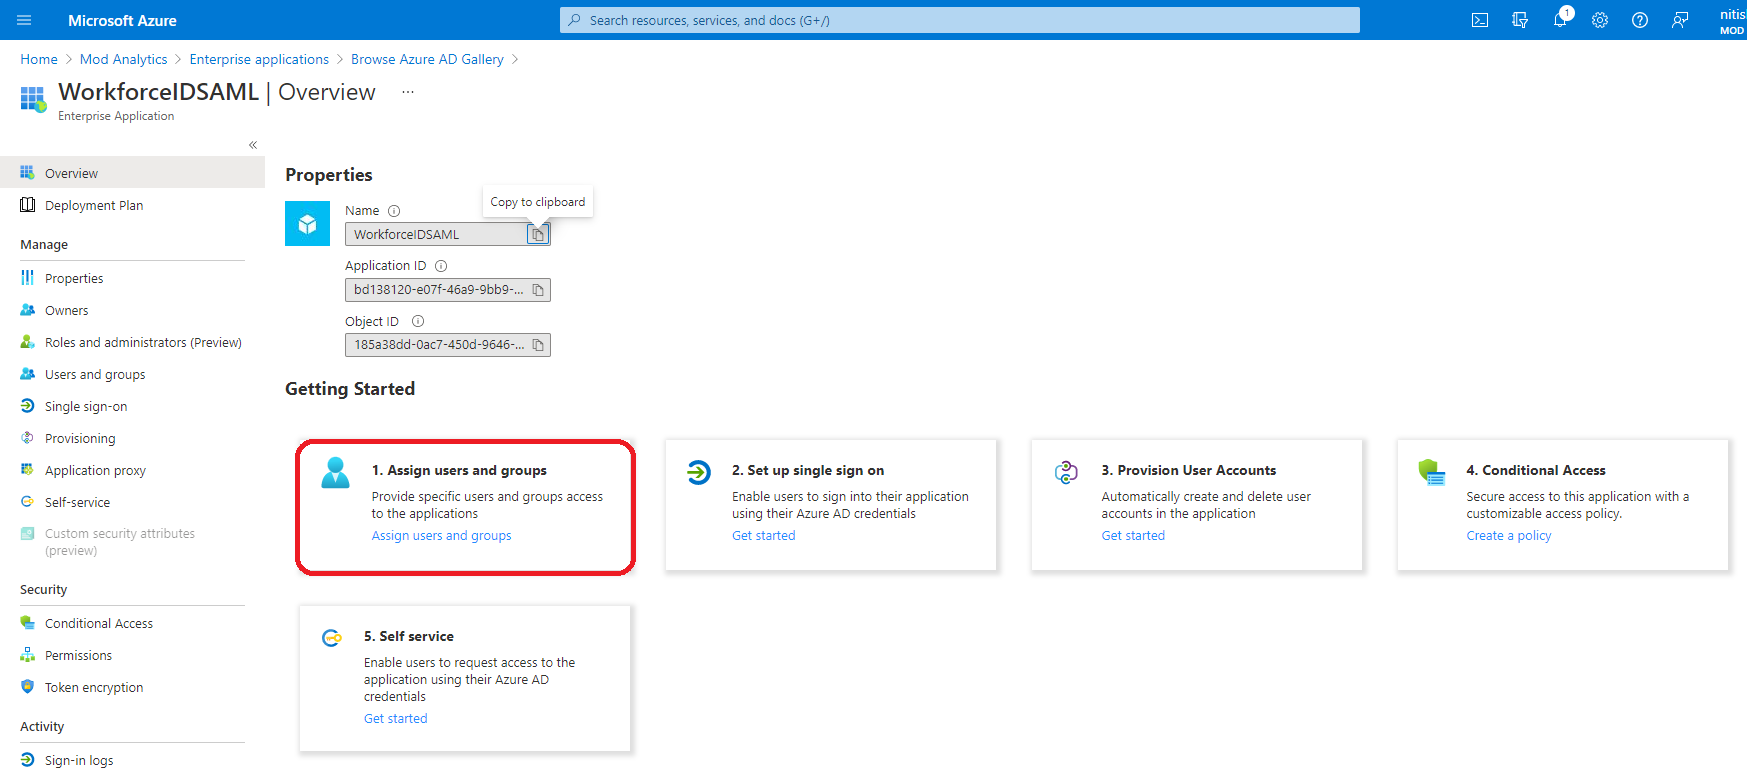The image size is (1747, 779).
Task: Click Get started under Provision User Accounts
Action: [x=1133, y=536]
